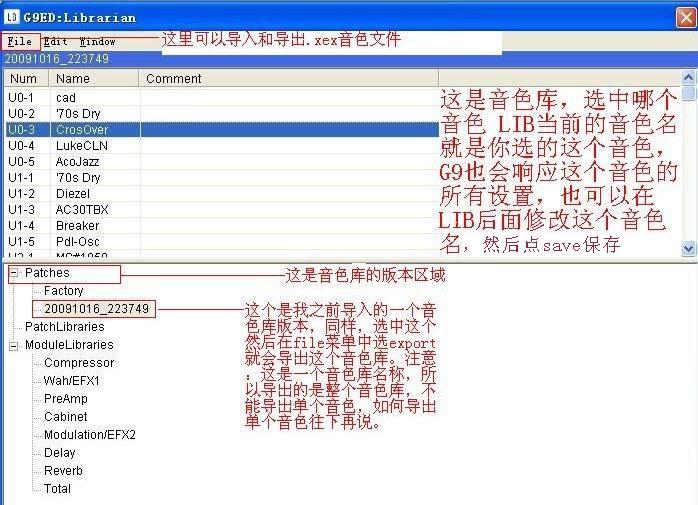The height and width of the screenshot is (505, 698).
Task: Sort the list by Name column header
Action: 94,78
